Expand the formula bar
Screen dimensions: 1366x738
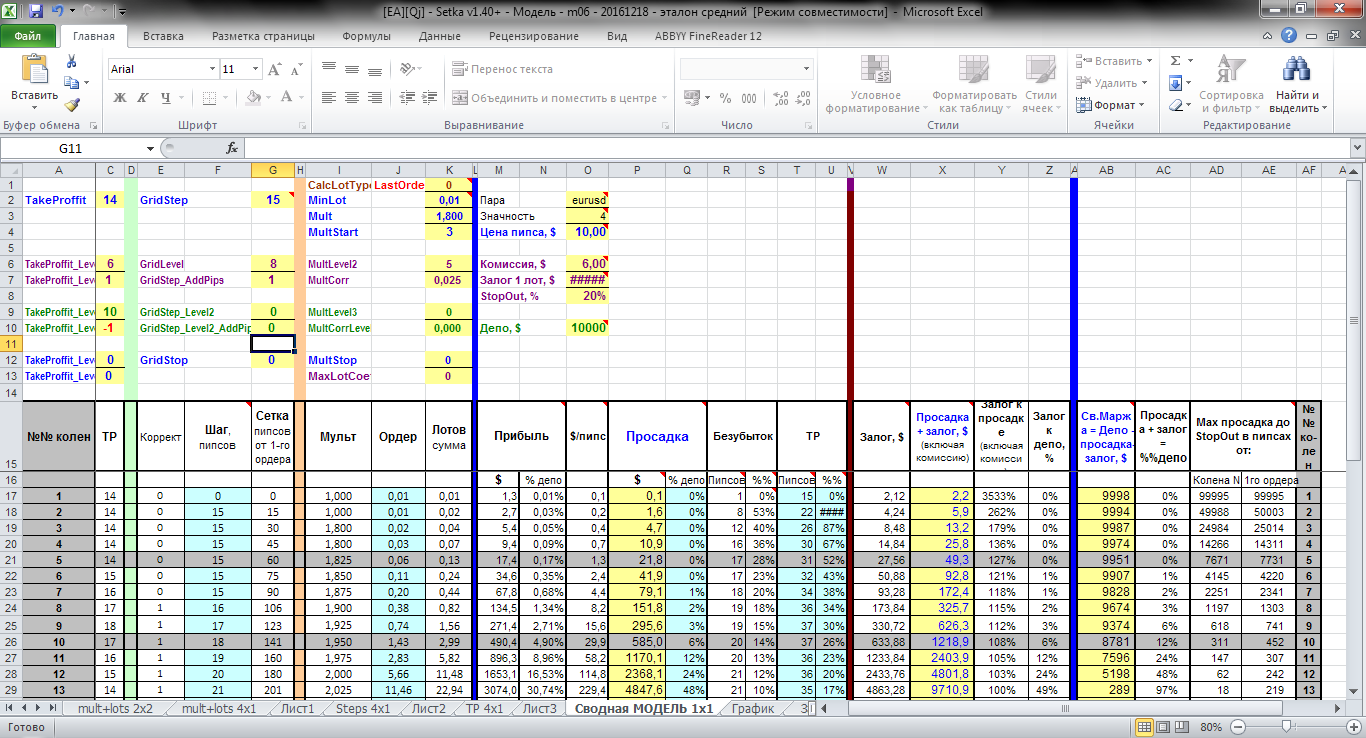[x=1355, y=148]
